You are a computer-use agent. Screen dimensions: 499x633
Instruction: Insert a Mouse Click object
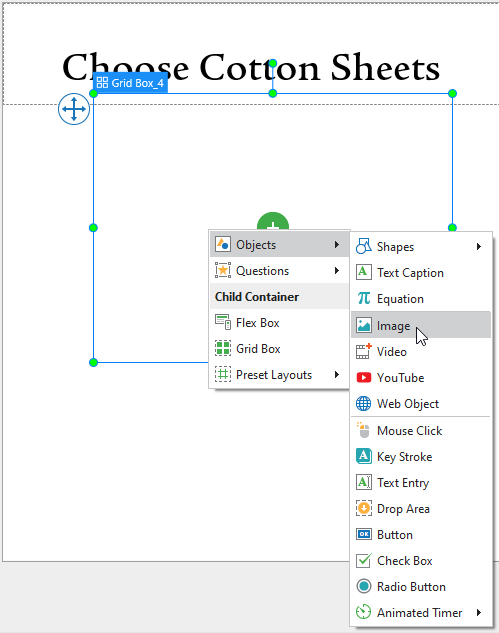(421, 431)
